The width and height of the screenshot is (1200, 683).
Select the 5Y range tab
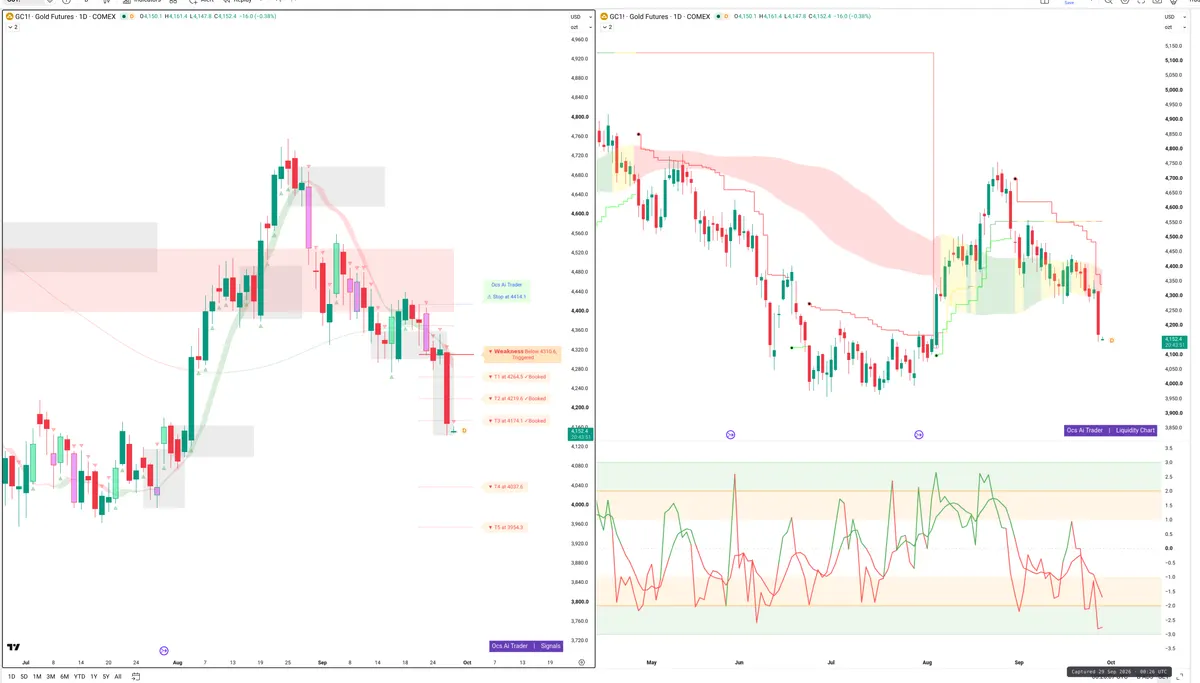pyautogui.click(x=105, y=677)
